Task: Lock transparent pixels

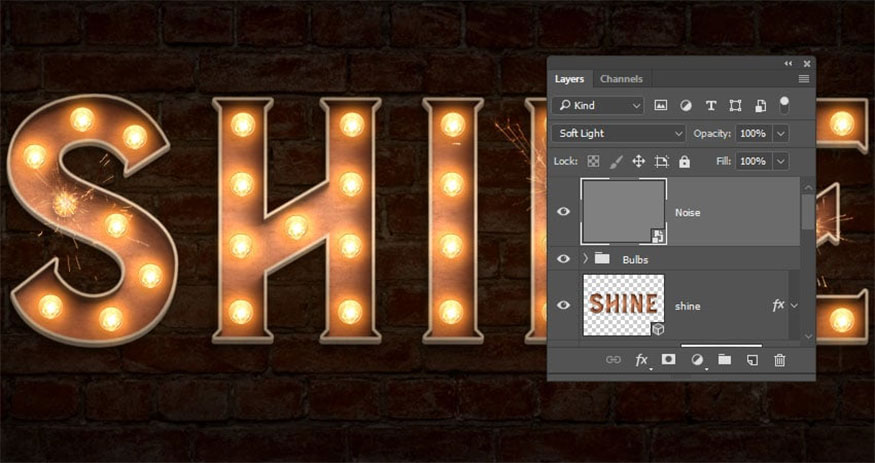Action: [x=593, y=161]
